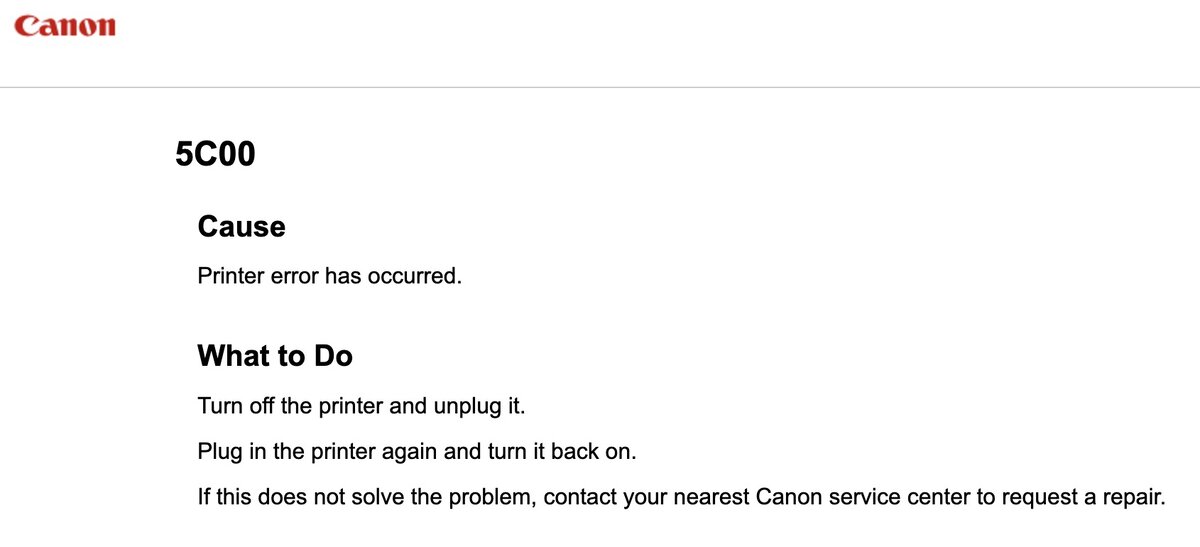Click the Canon logo

tap(65, 26)
